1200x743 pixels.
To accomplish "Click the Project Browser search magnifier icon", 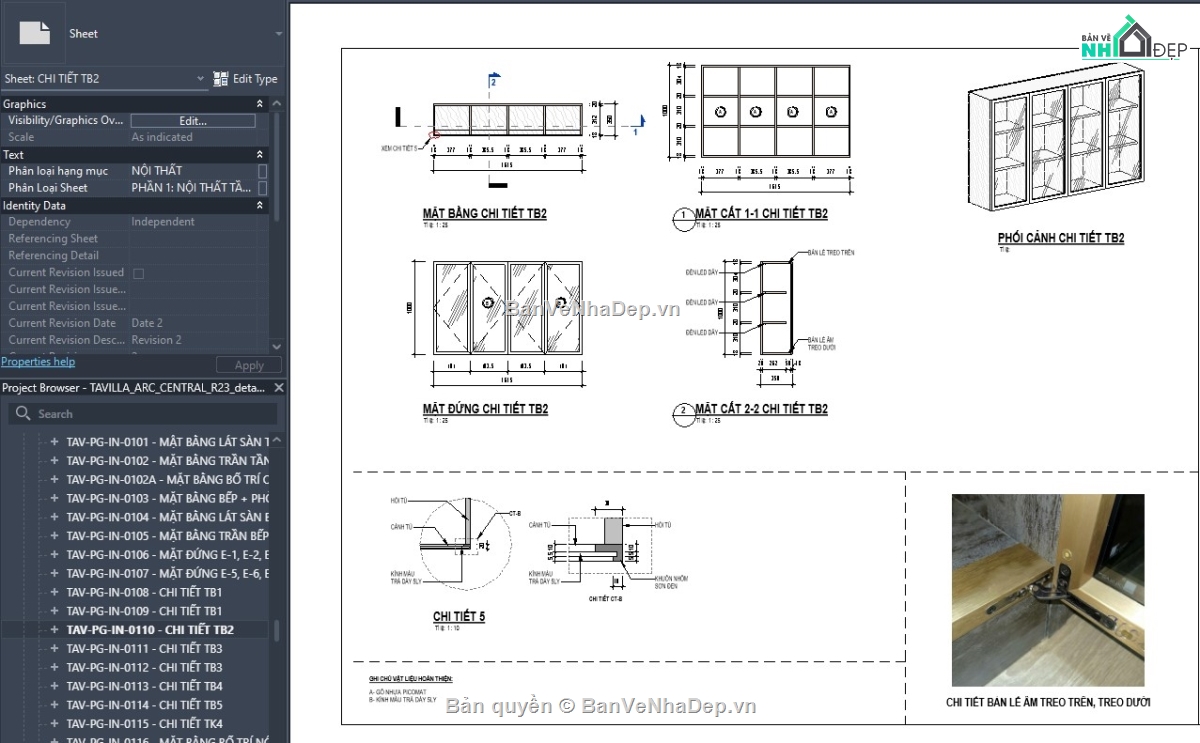I will pyautogui.click(x=22, y=414).
